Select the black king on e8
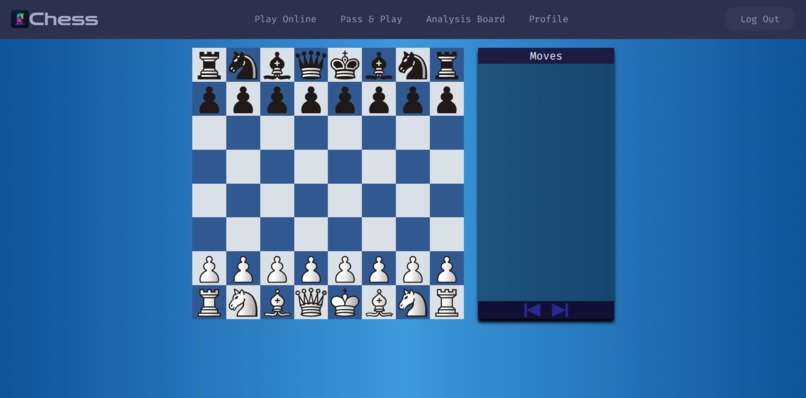The image size is (806, 398). (345, 65)
